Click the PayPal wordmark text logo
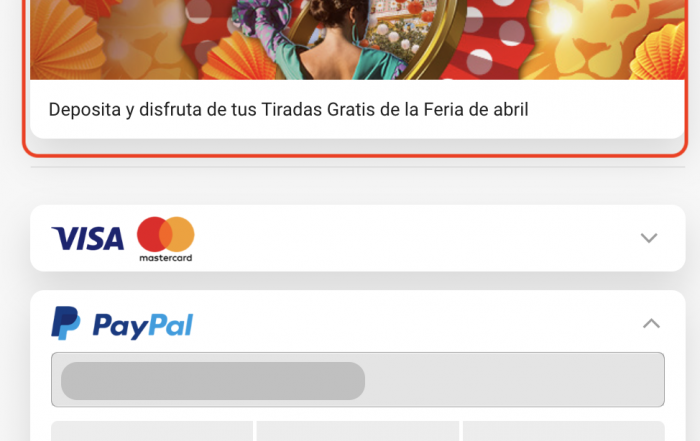 point(143,325)
